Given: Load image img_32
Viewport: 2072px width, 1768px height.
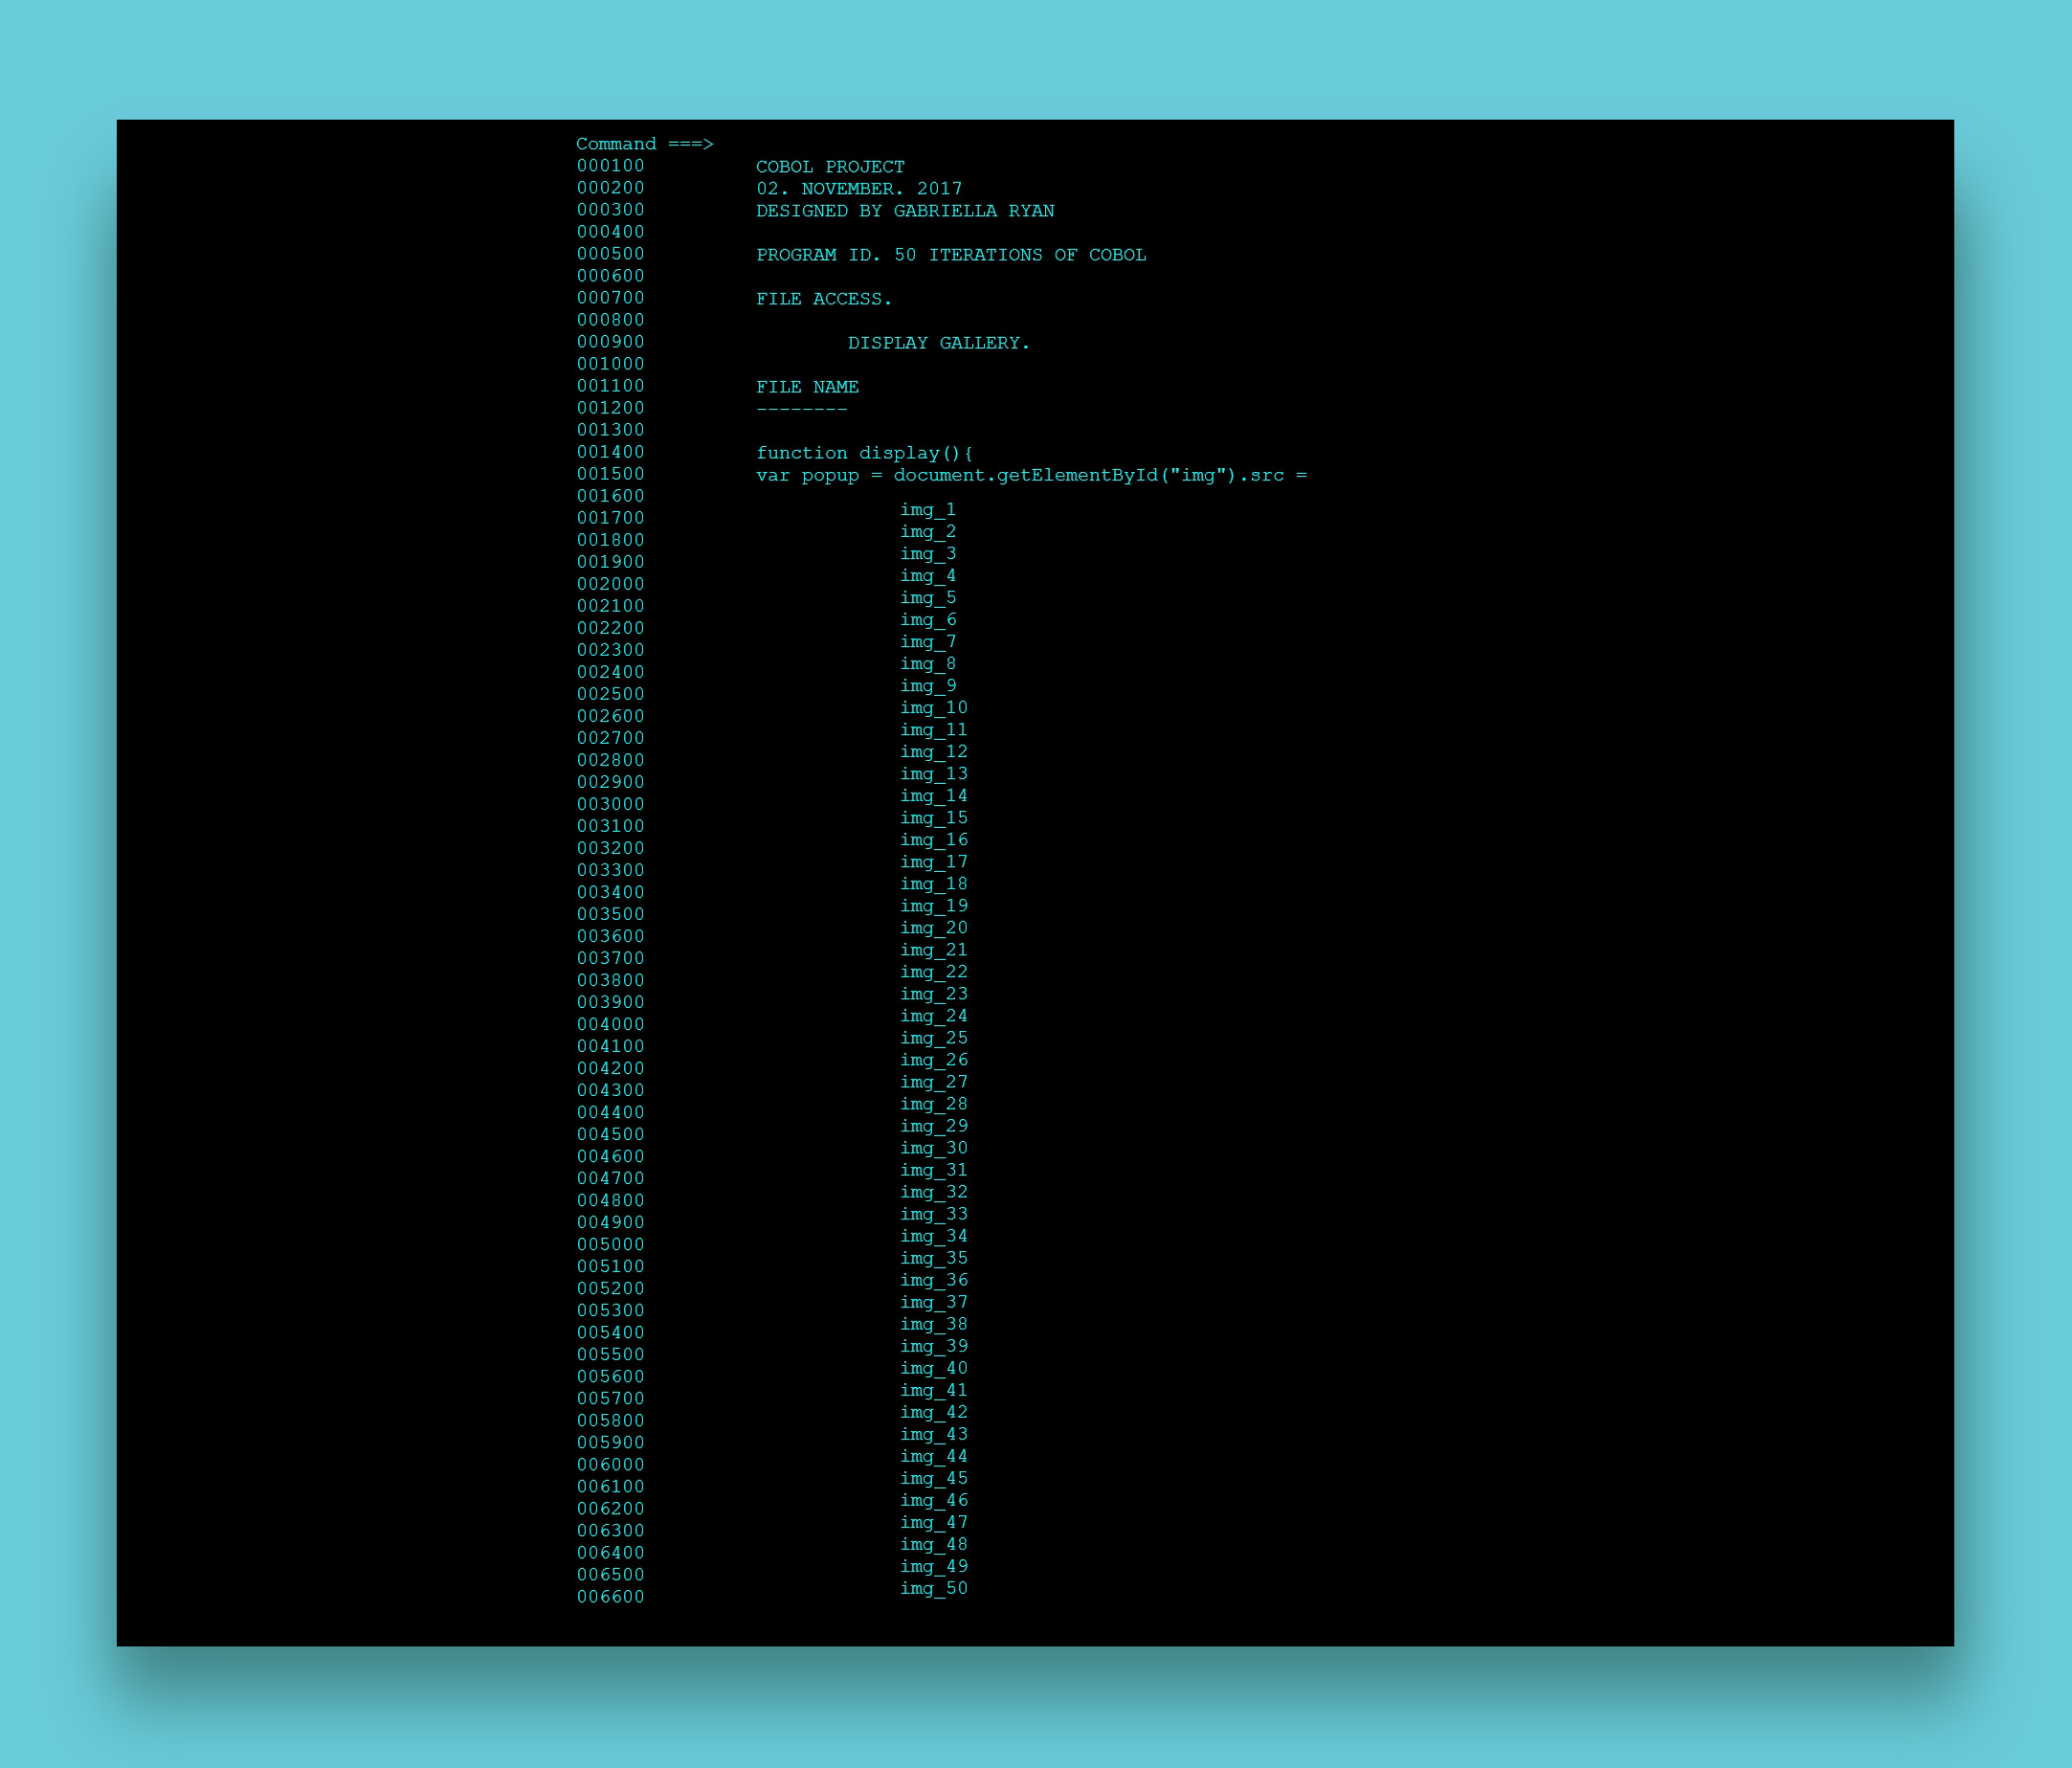Looking at the screenshot, I should pyautogui.click(x=933, y=1192).
